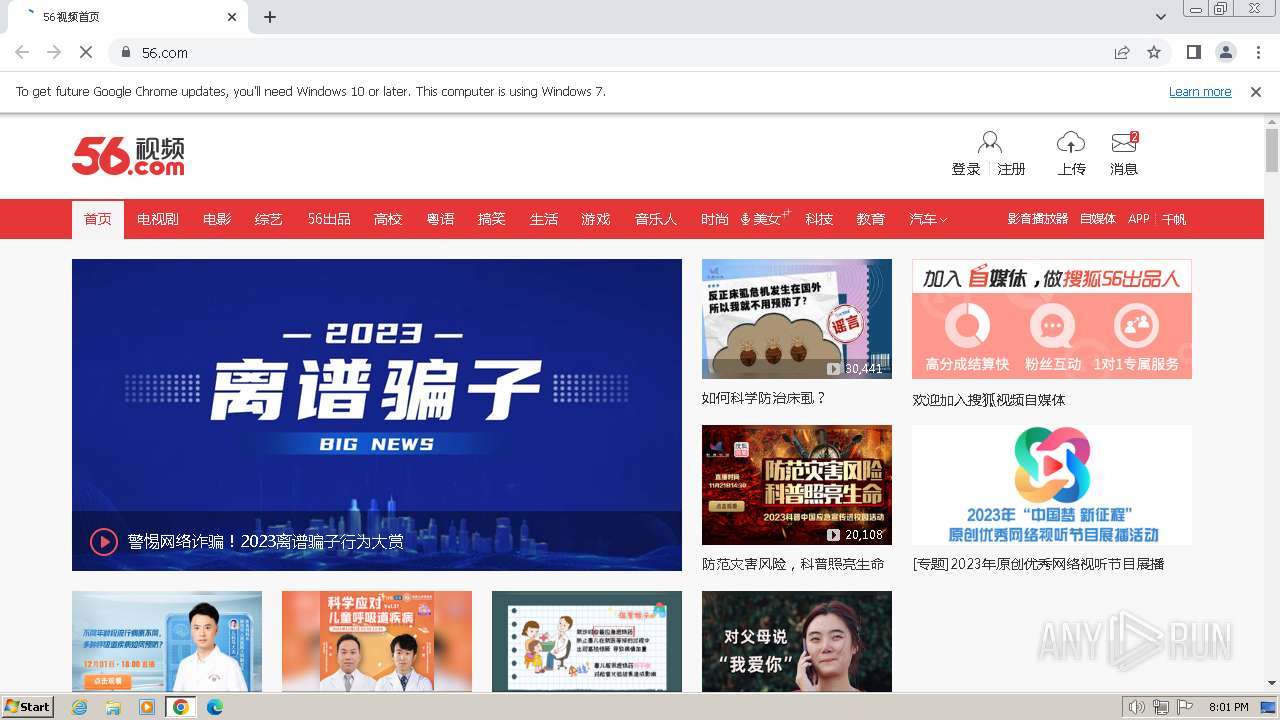Click the Learn more link
This screenshot has width=1280, height=720.
(x=1200, y=92)
